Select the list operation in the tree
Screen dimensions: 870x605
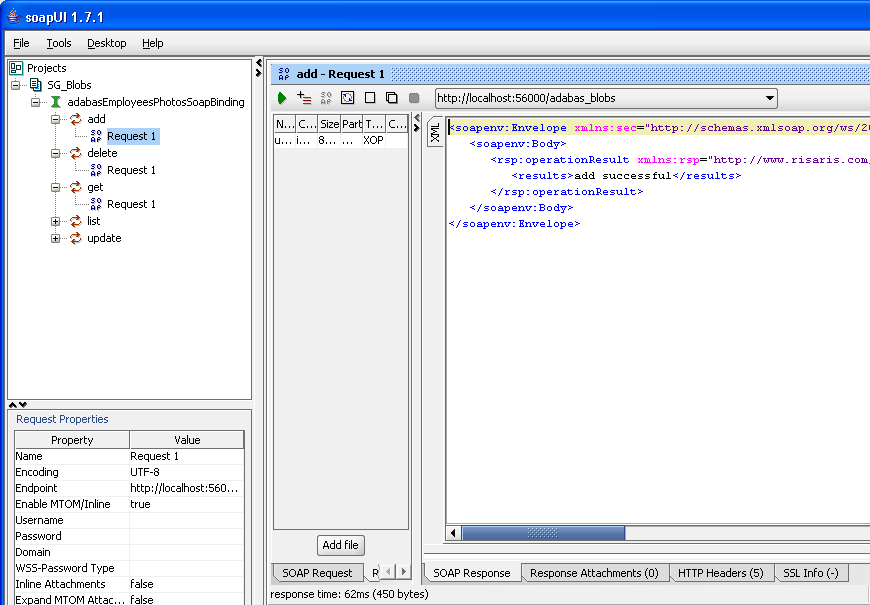point(94,221)
